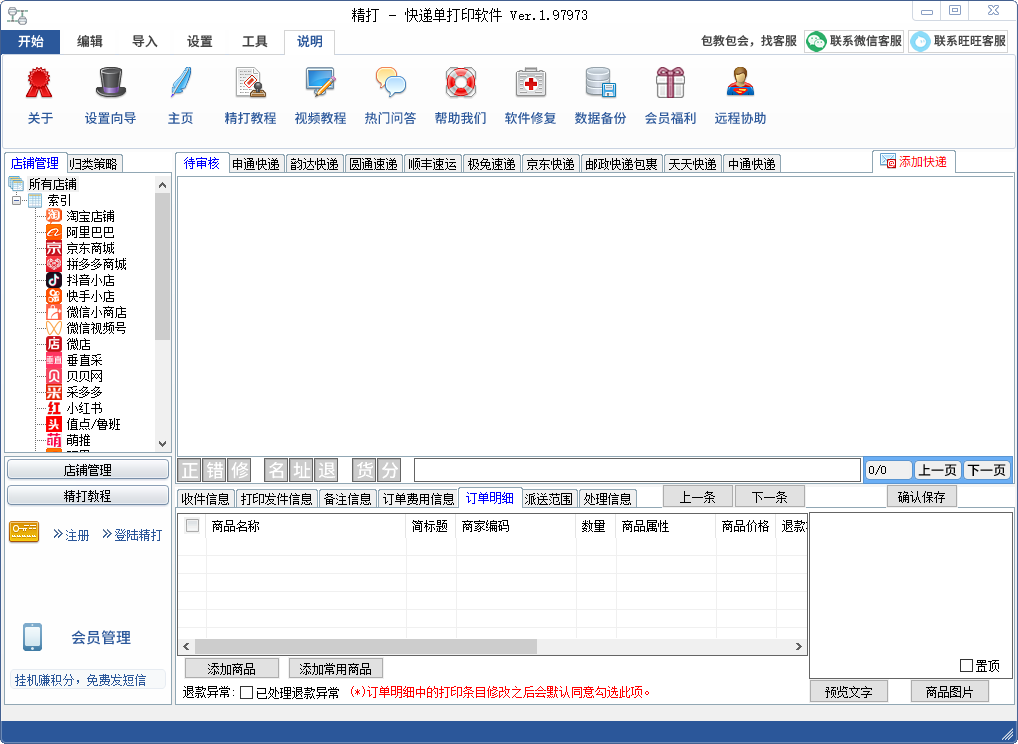Click the search input field above details
The height and width of the screenshot is (744, 1018).
638,469
